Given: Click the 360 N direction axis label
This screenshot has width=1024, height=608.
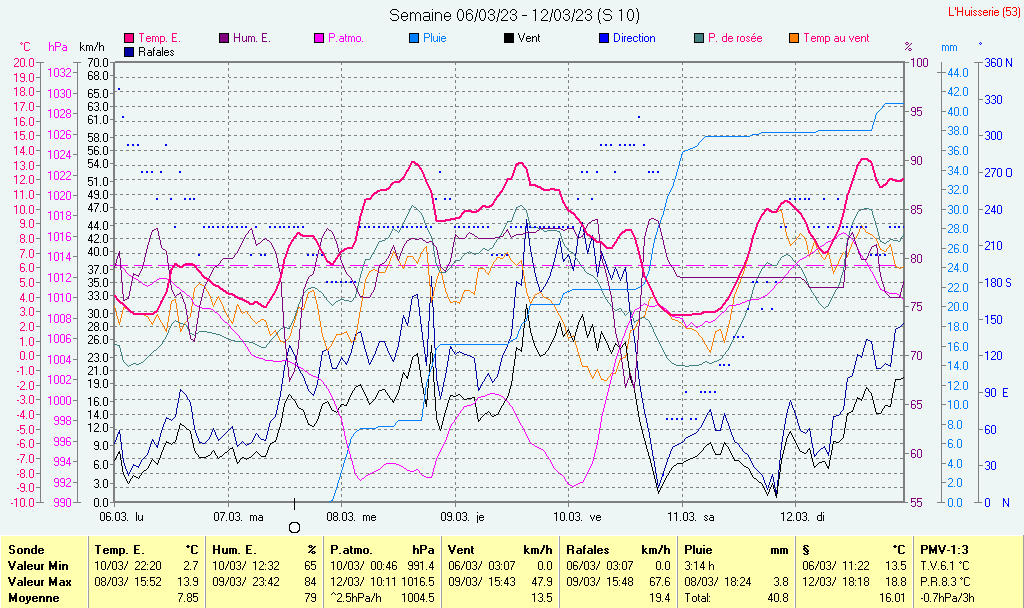Looking at the screenshot, I should coord(999,63).
